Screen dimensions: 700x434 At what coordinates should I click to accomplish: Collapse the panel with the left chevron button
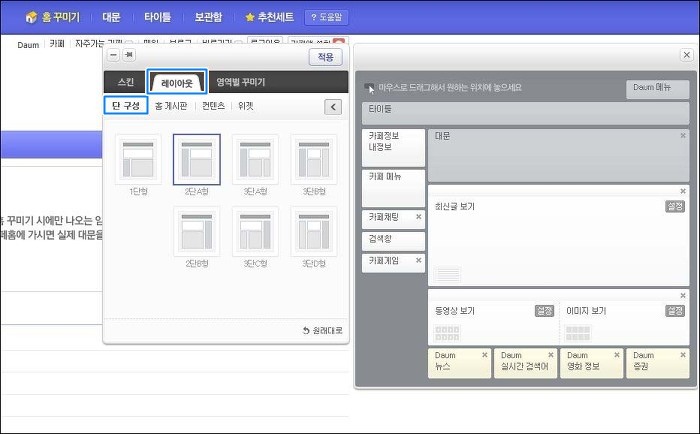tap(333, 107)
